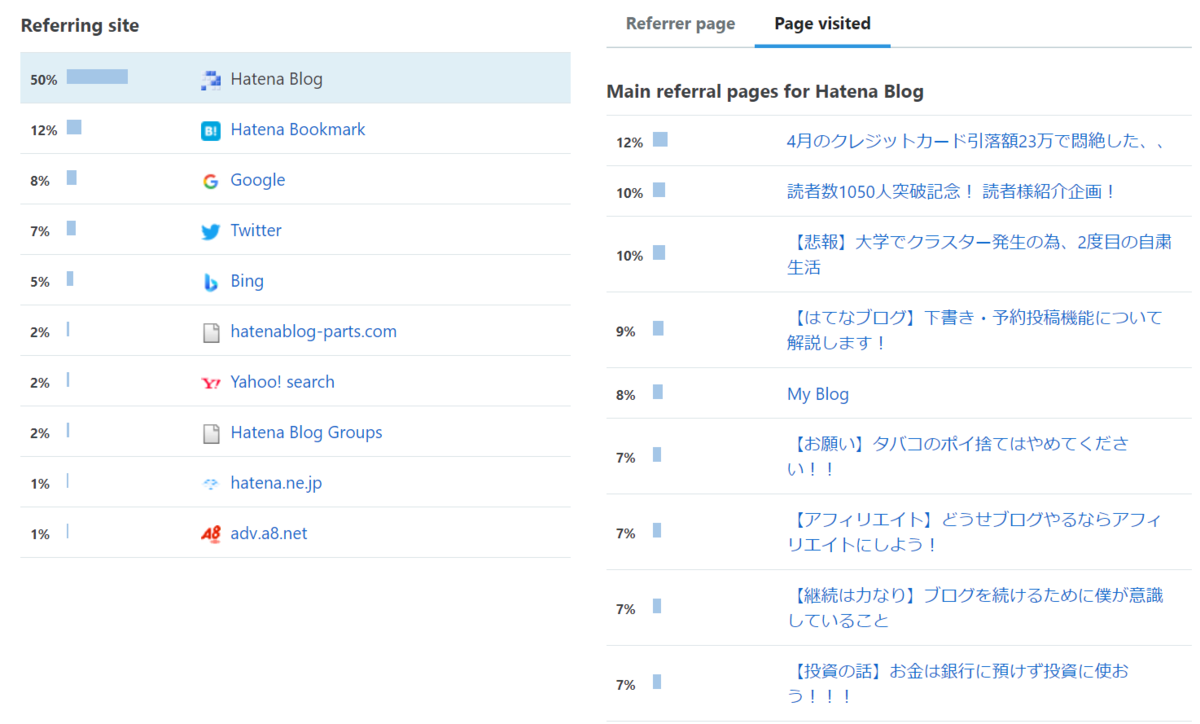The width and height of the screenshot is (1200, 724).
Task: Click the 'Referring site' heading
Action: [x=80, y=25]
